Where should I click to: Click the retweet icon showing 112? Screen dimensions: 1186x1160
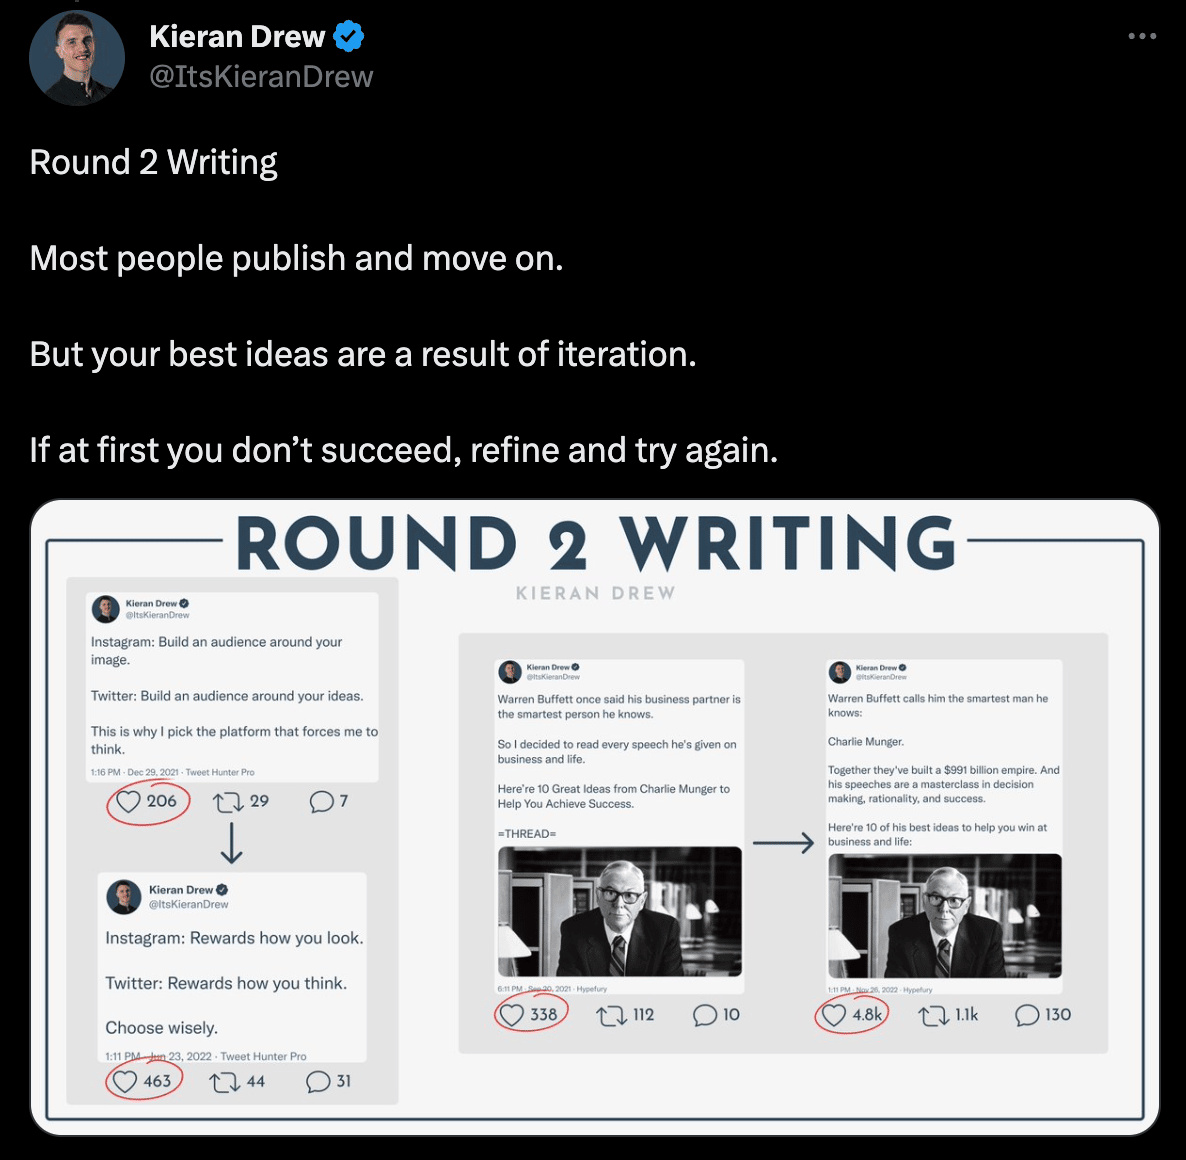(x=612, y=1016)
